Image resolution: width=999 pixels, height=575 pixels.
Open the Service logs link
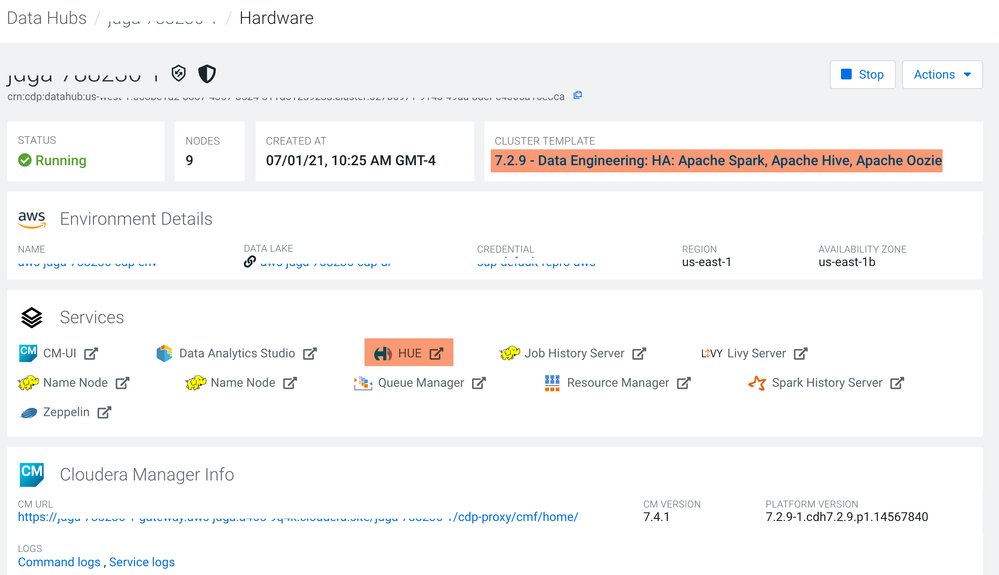coord(142,562)
